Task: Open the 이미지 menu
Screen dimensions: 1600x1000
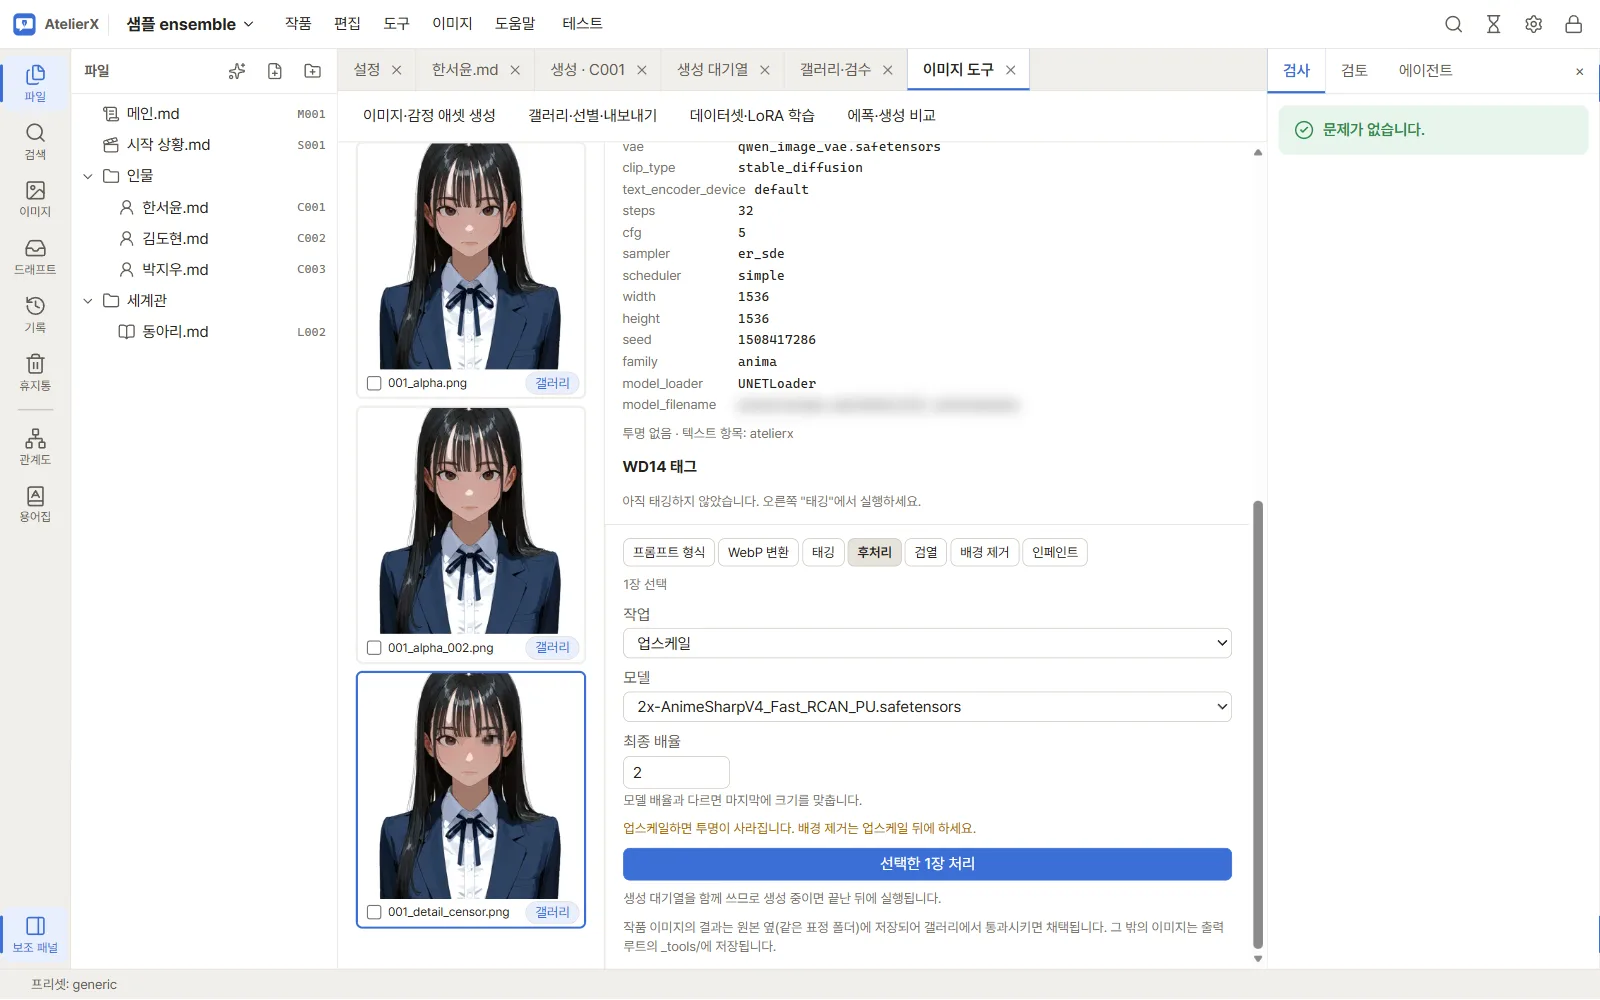Action: click(452, 23)
